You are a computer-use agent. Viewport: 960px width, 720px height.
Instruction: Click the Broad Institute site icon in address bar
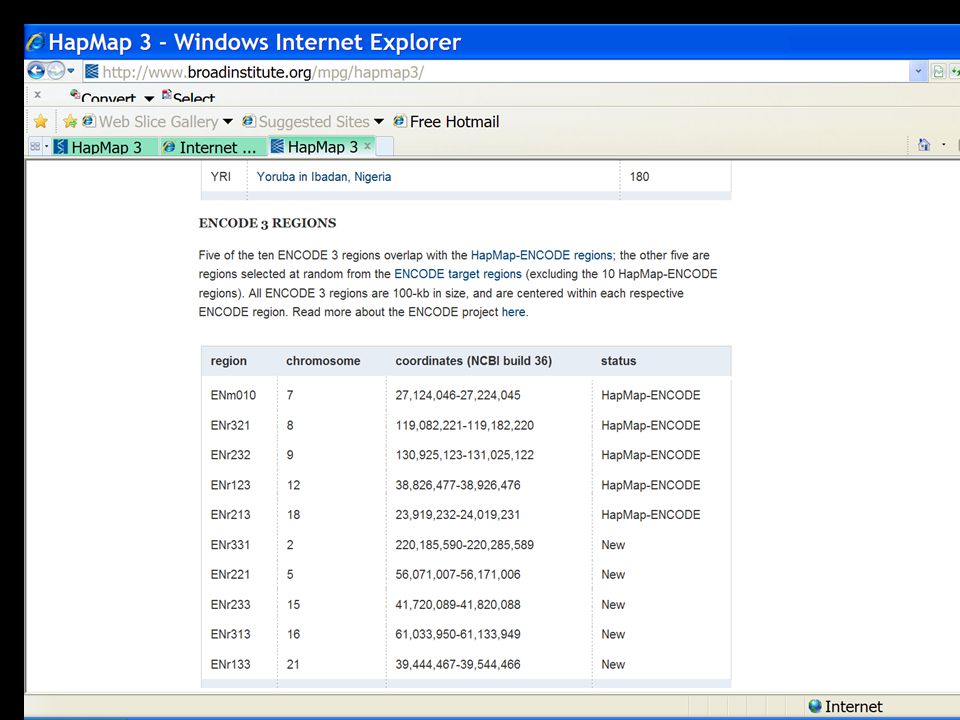pyautogui.click(x=91, y=72)
